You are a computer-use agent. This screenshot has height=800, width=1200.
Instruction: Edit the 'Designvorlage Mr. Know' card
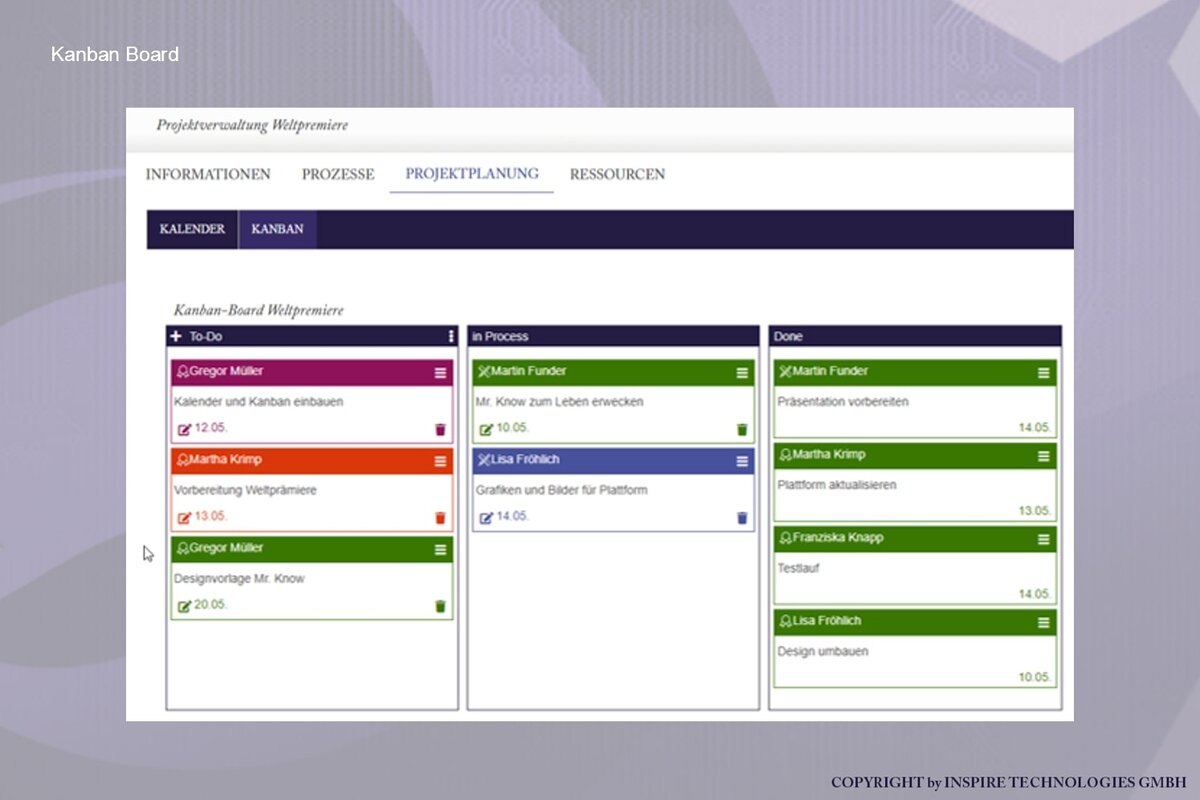183,606
